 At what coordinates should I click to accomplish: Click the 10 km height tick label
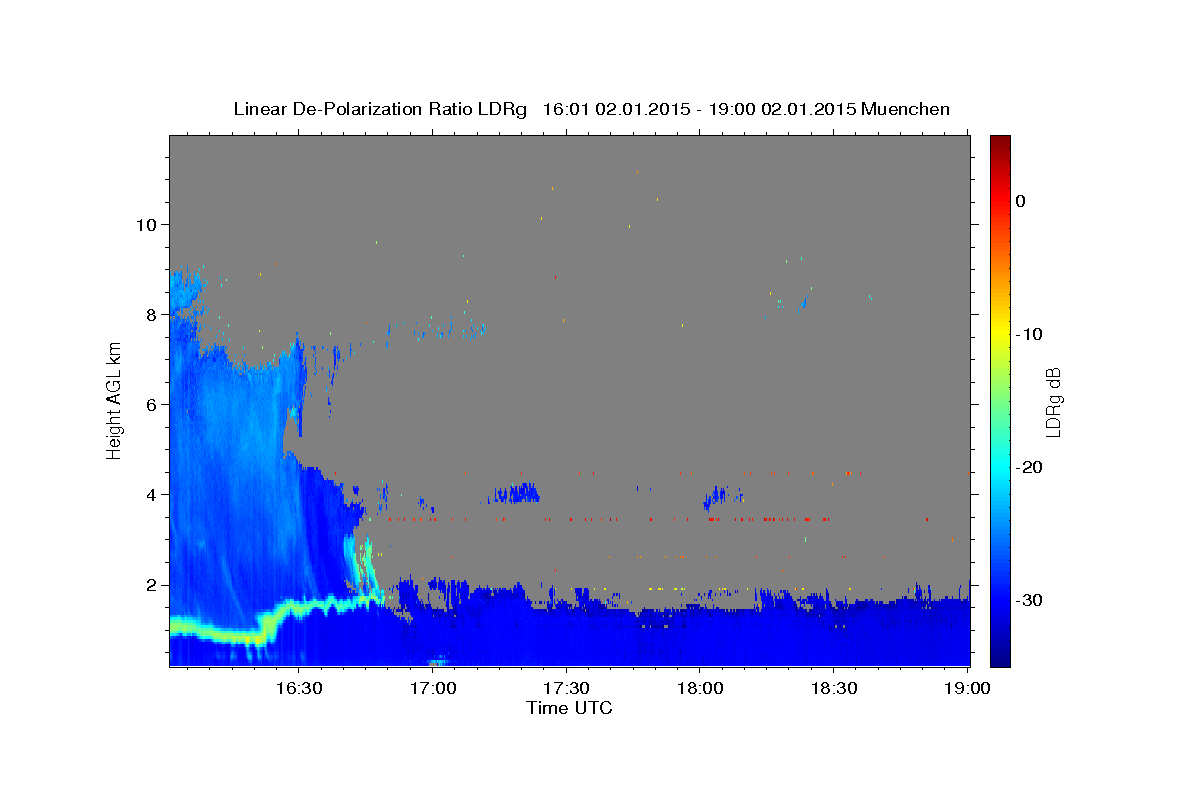(146, 224)
